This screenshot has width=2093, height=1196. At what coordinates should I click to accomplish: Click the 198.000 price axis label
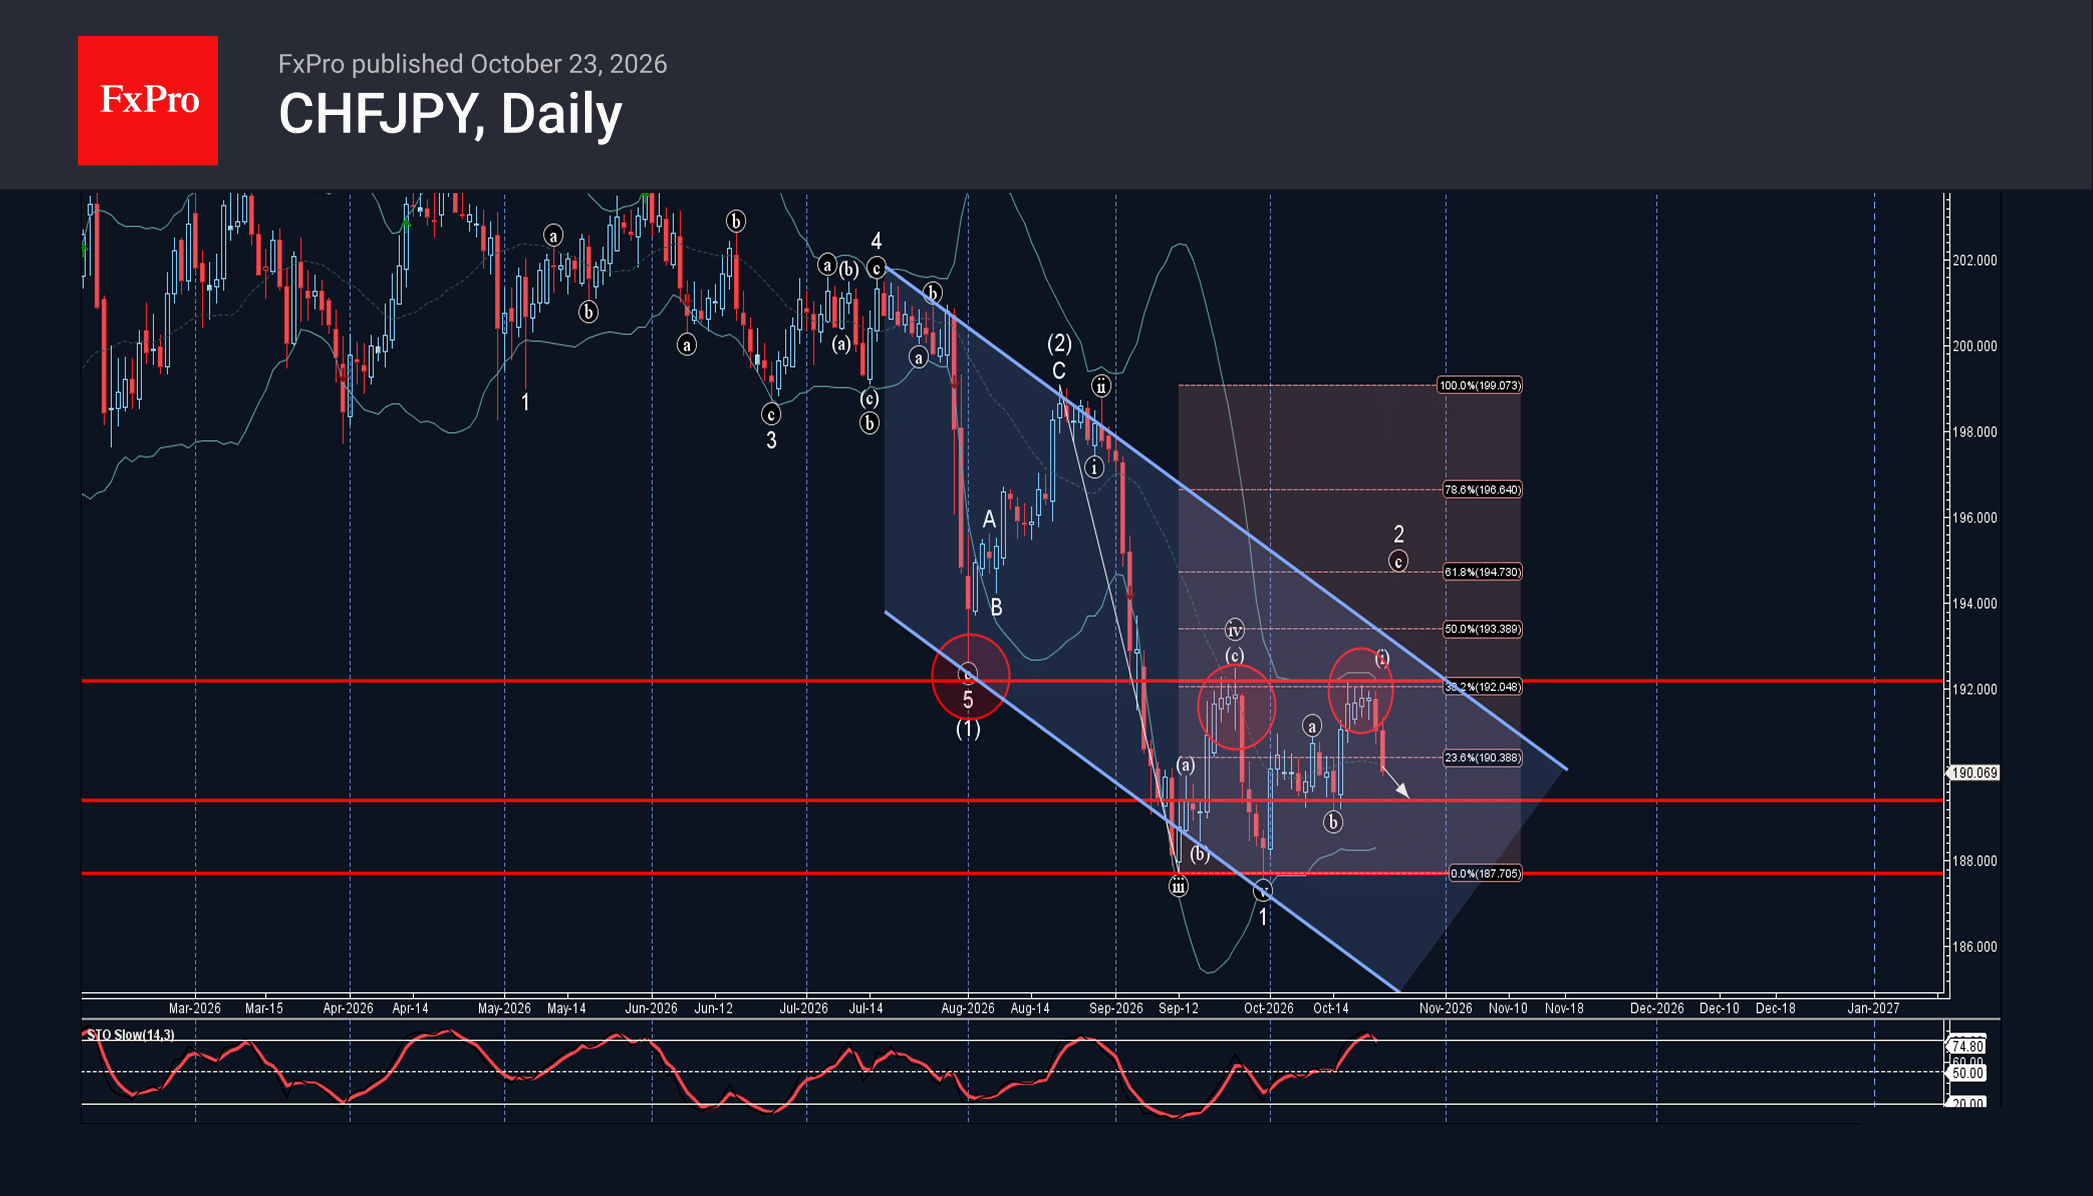click(x=1975, y=432)
